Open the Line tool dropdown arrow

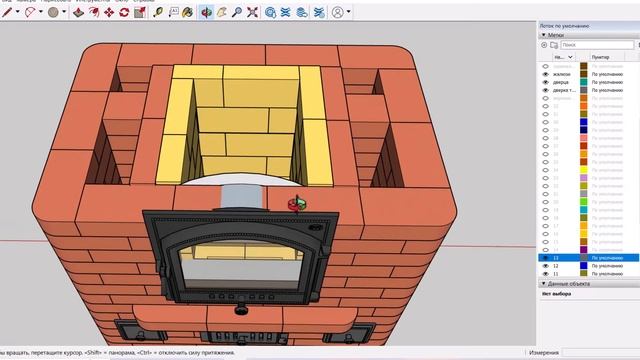[x=18, y=12]
